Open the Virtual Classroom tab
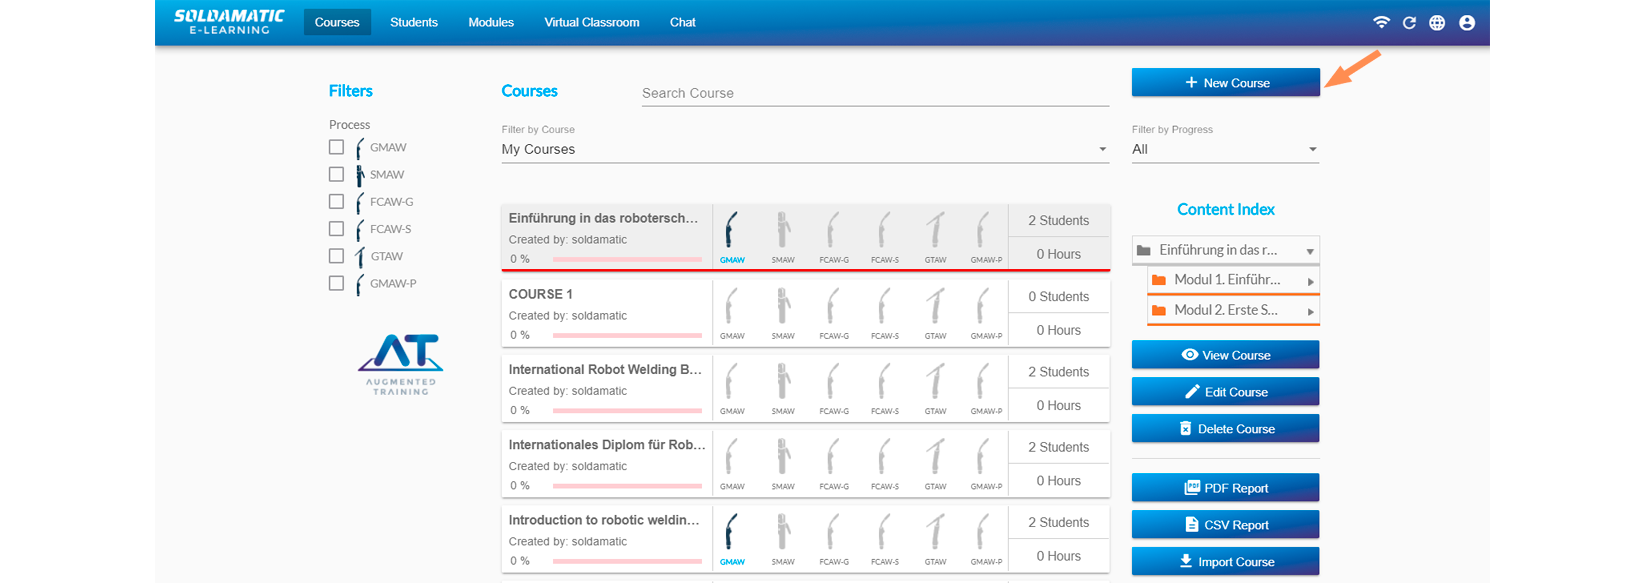Image resolution: width=1644 pixels, height=583 pixels. point(591,22)
